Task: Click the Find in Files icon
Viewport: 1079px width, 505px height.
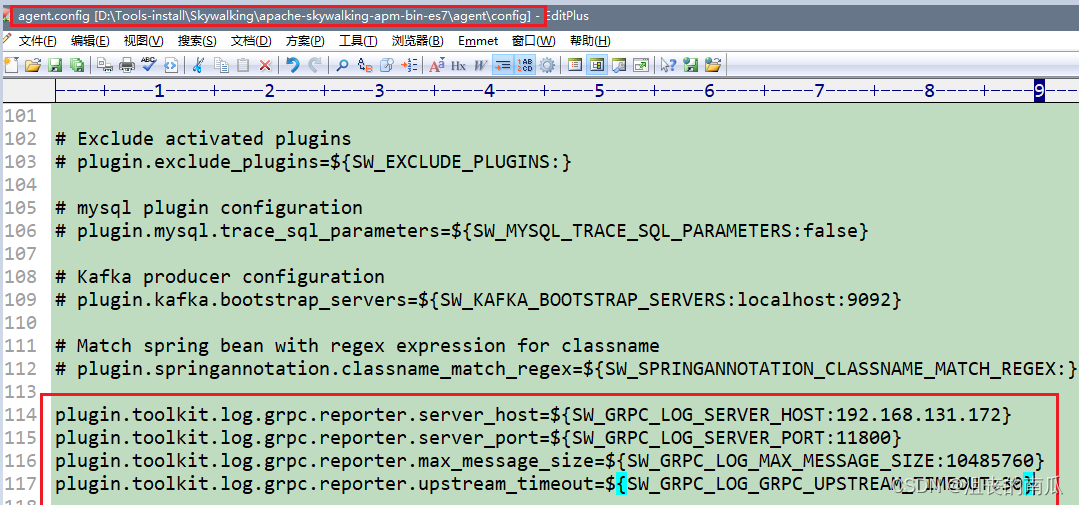Action: tap(387, 65)
